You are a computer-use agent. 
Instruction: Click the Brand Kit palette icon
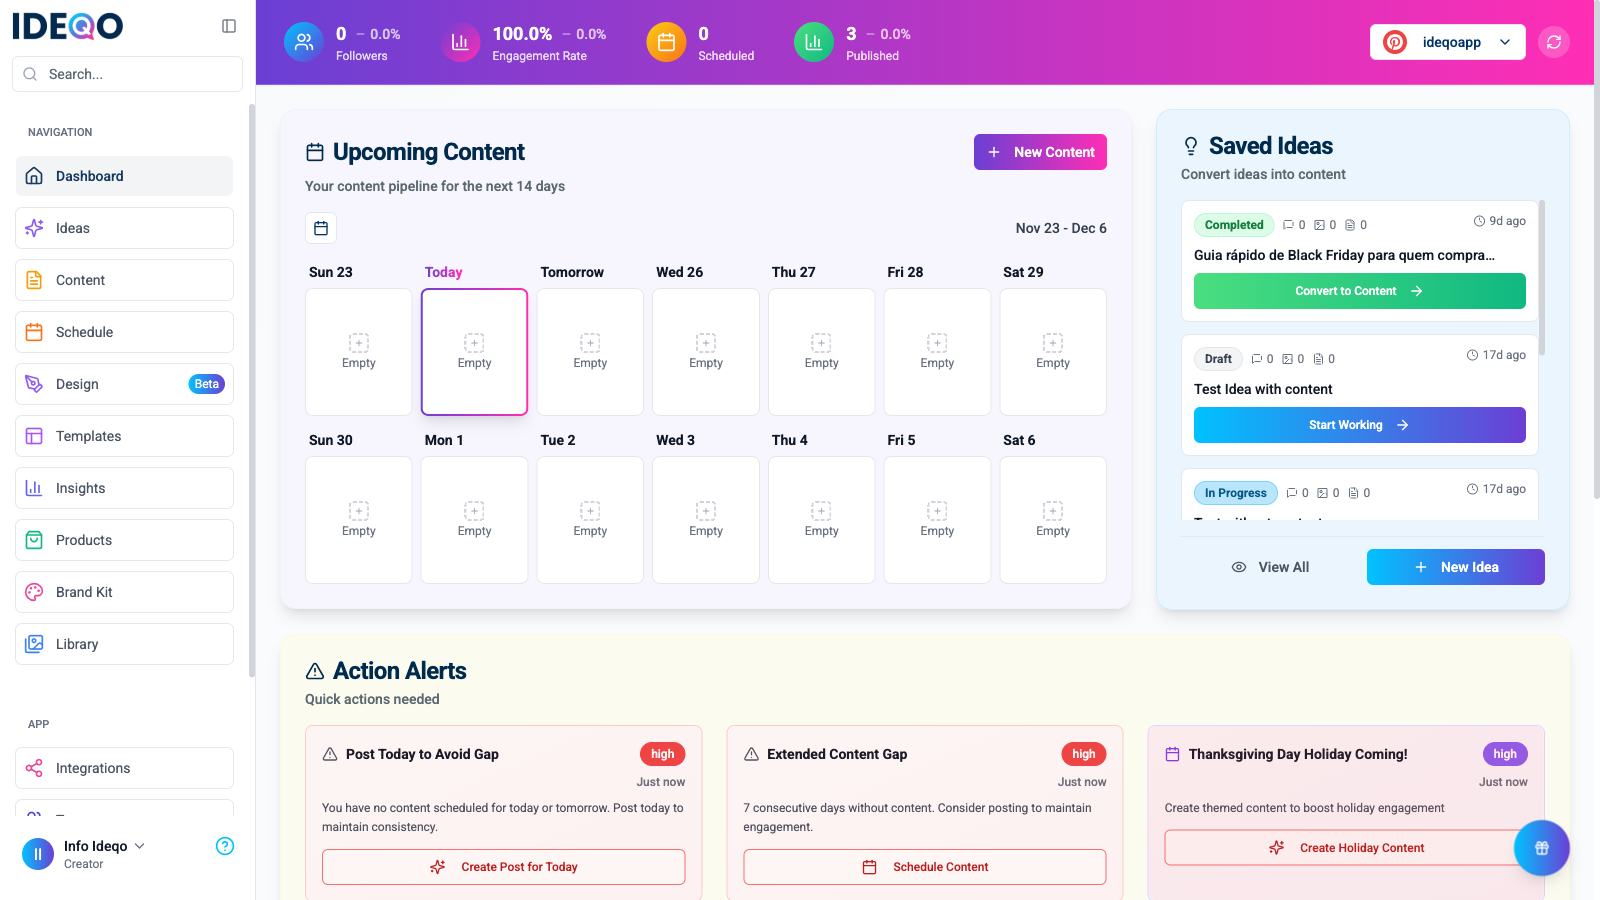pos(34,592)
